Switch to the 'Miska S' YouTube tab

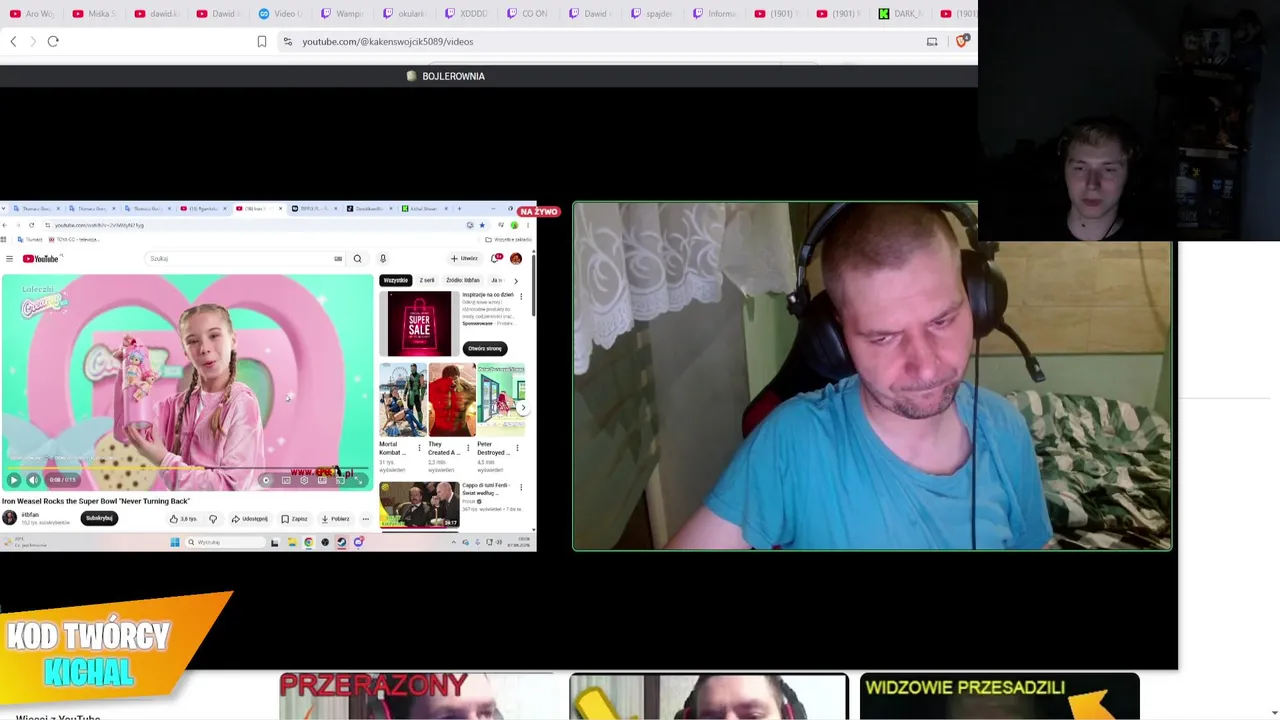tap(93, 14)
